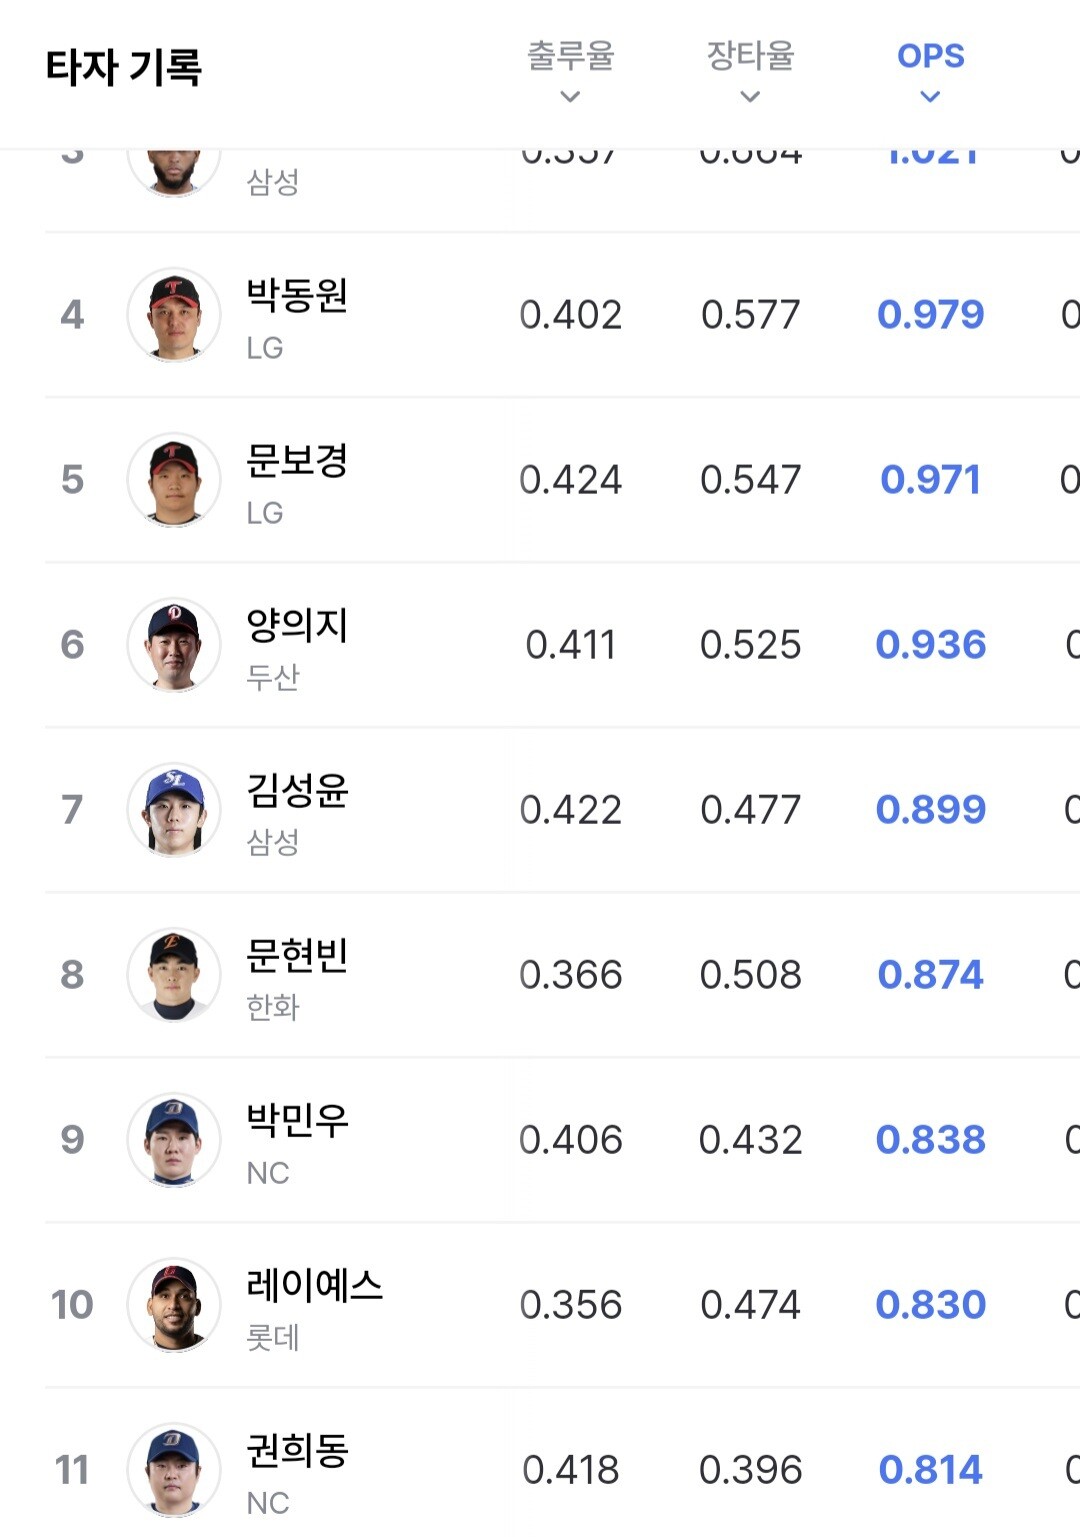Screen dimensions: 1080x1537
Task: Select the 문현빈 avatar image
Action: point(174,975)
